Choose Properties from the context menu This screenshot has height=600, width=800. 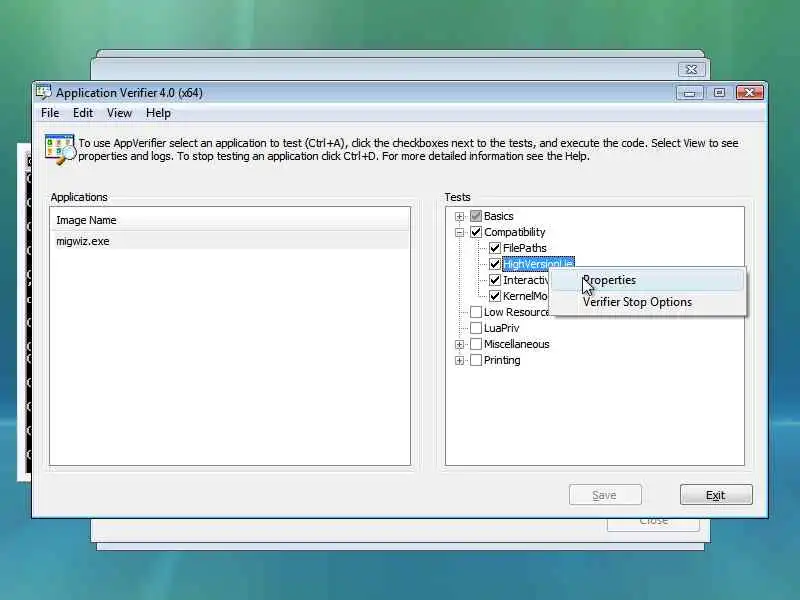tap(647, 280)
